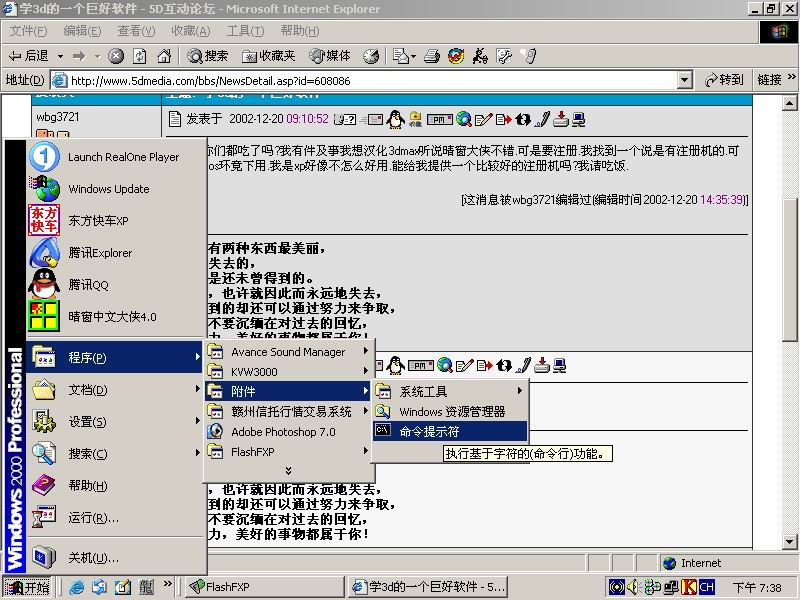800x600 pixels.
Task: Click the Refresh page icon
Action: (x=140, y=56)
